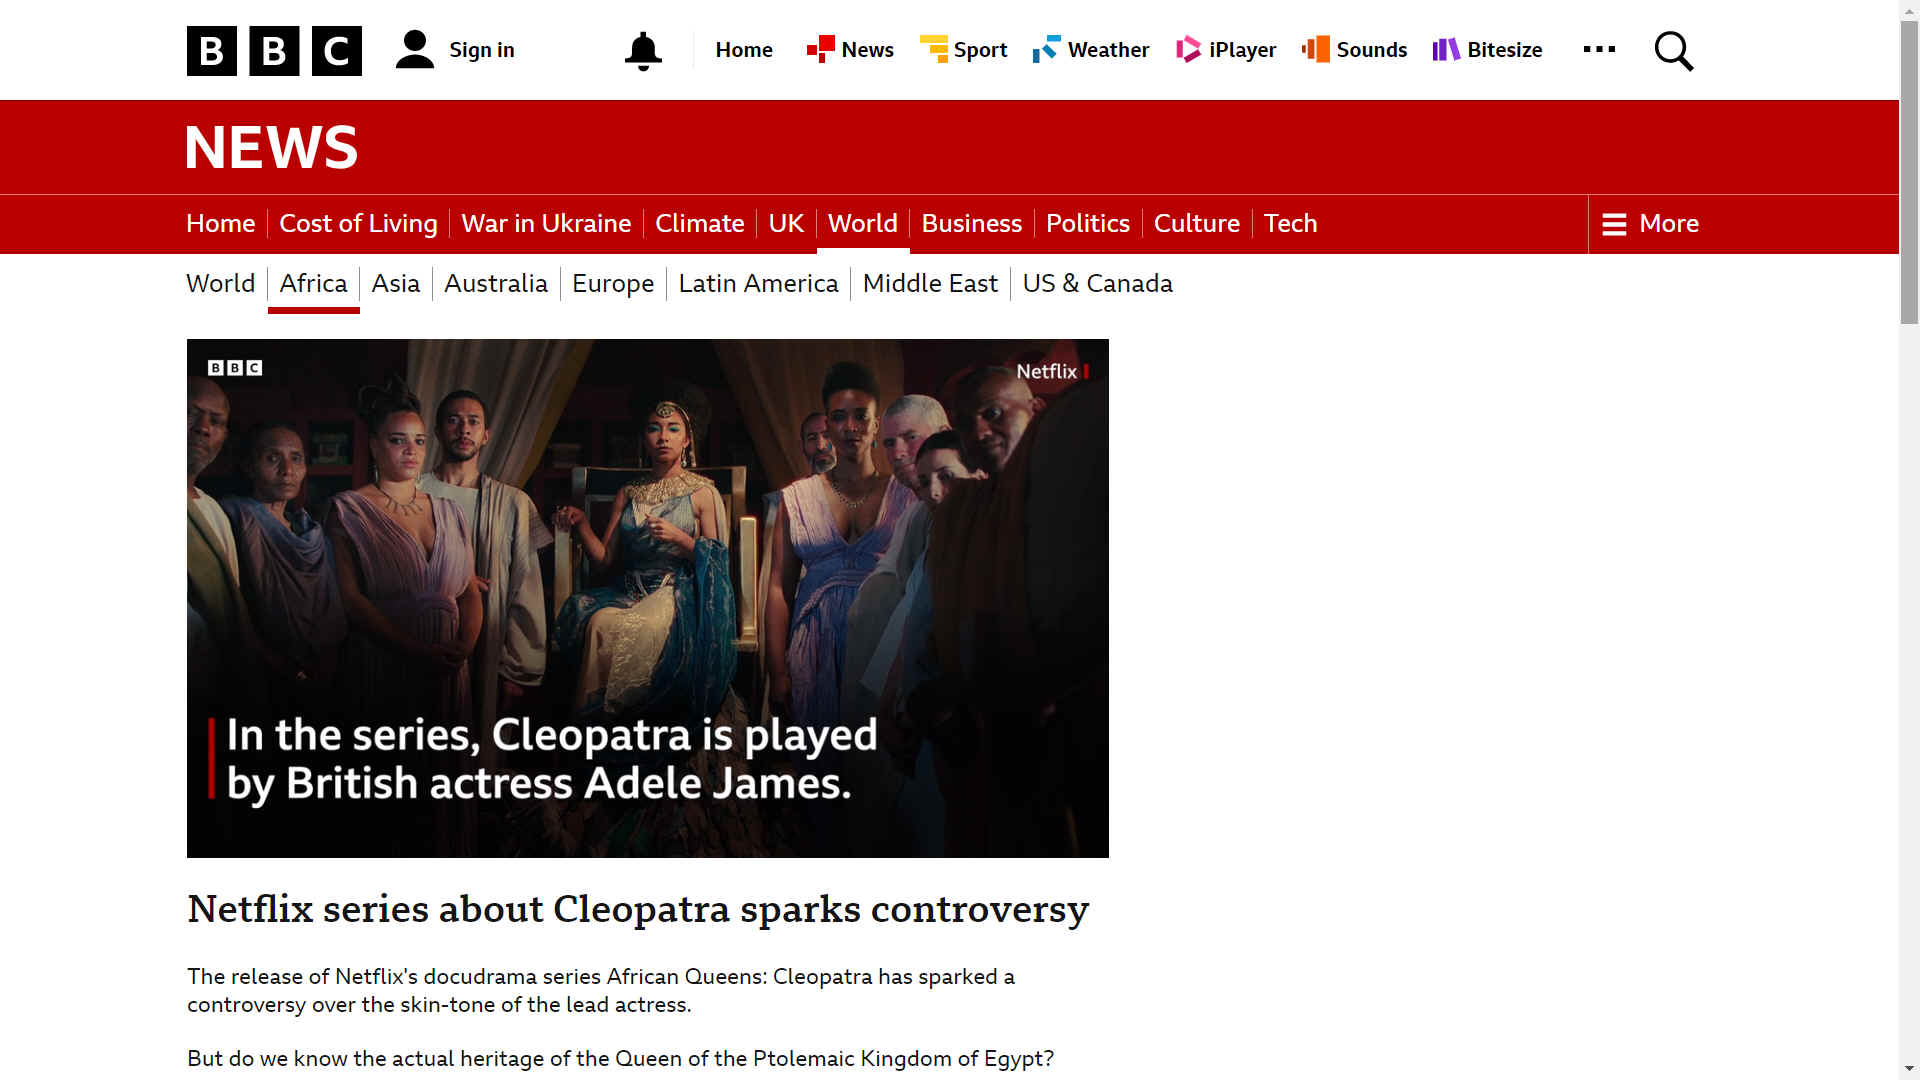The height and width of the screenshot is (1080, 1920).
Task: Open the Middle East region tab
Action: pyautogui.click(x=930, y=284)
